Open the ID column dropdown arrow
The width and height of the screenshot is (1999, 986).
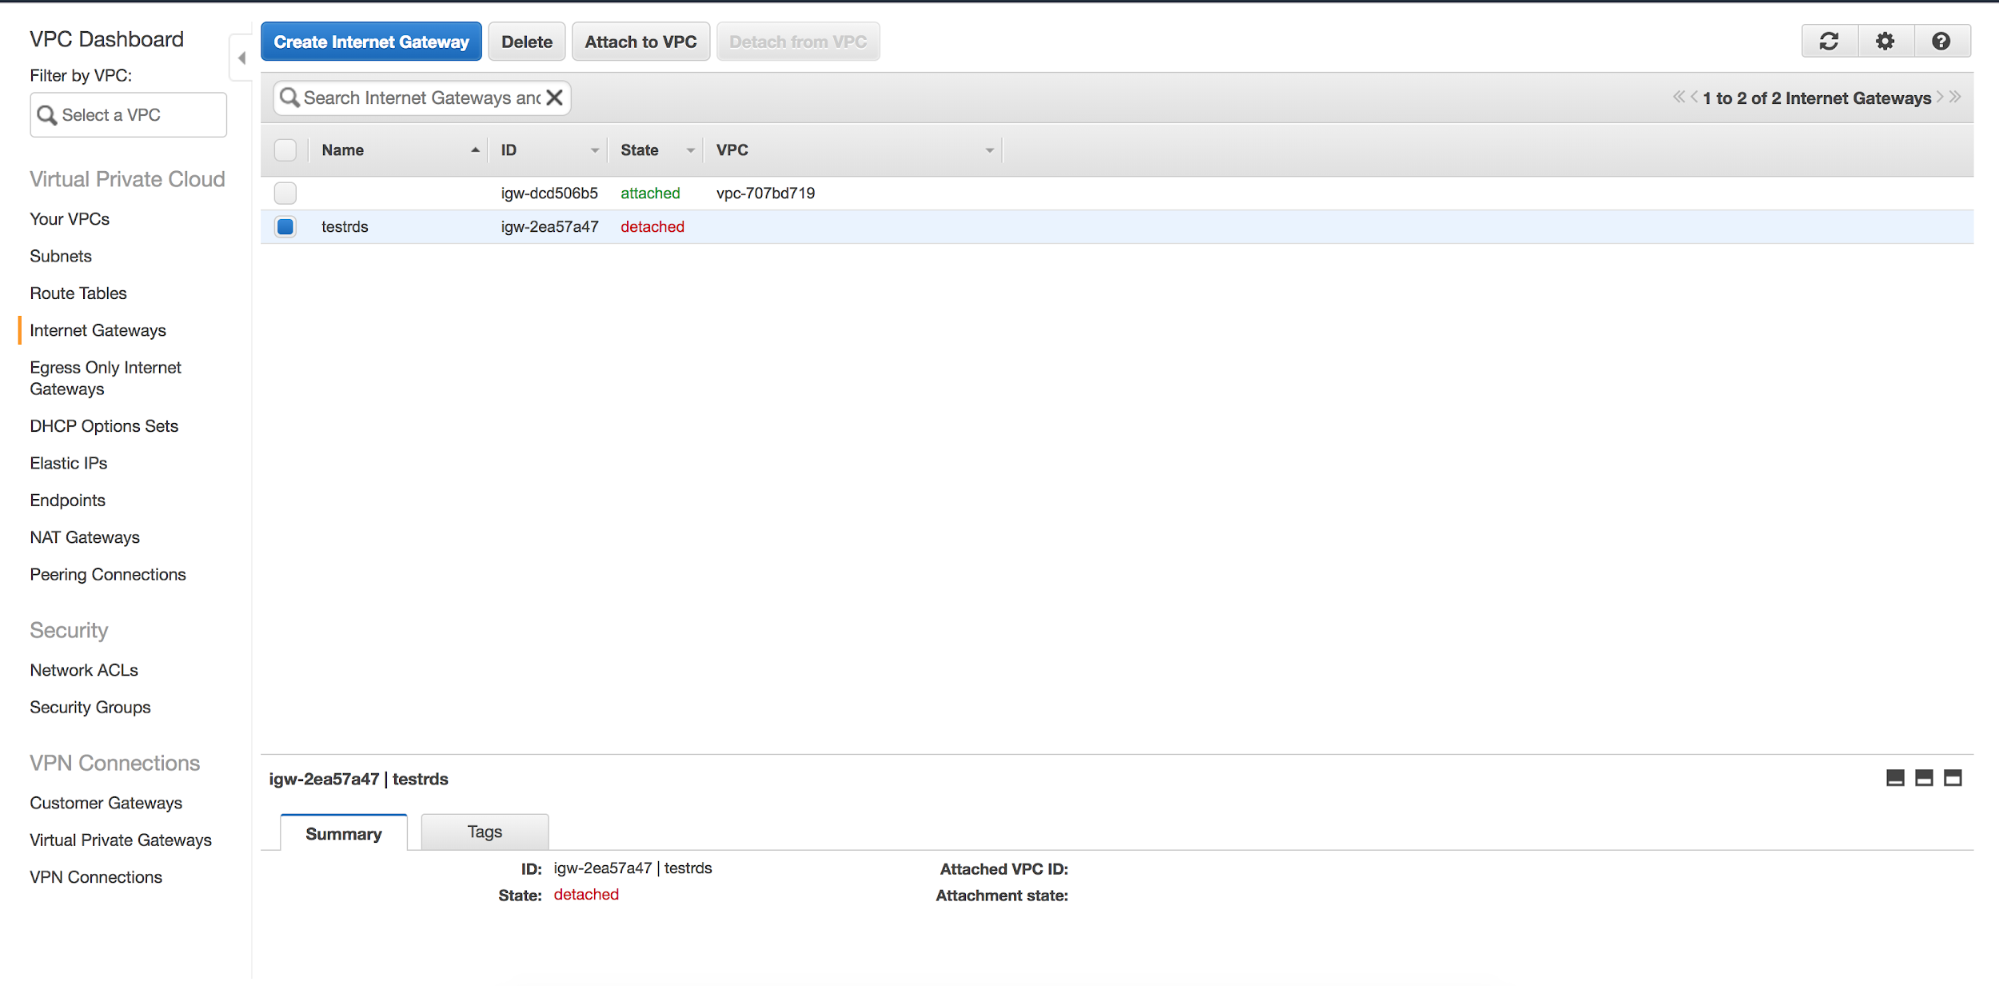point(594,151)
